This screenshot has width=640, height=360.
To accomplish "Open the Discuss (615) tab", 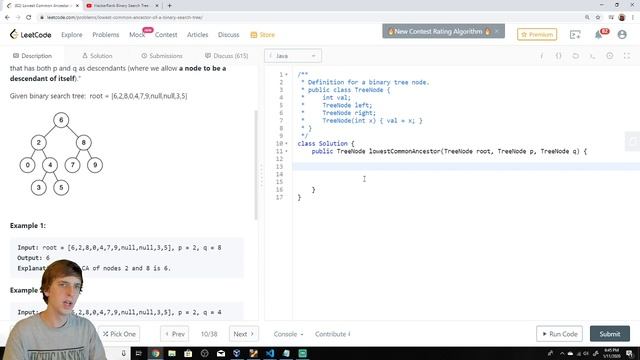I will pos(227,56).
